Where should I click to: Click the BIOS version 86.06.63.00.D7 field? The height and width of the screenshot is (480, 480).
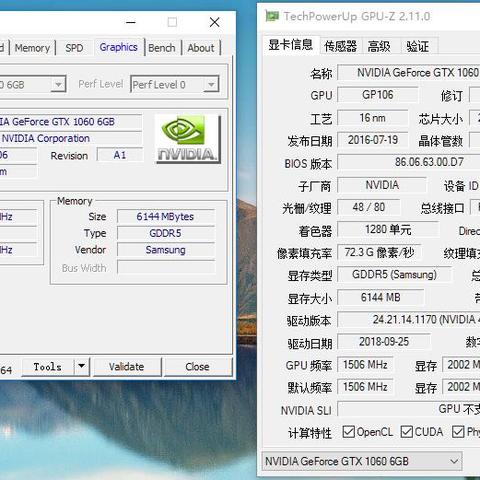coord(409,162)
